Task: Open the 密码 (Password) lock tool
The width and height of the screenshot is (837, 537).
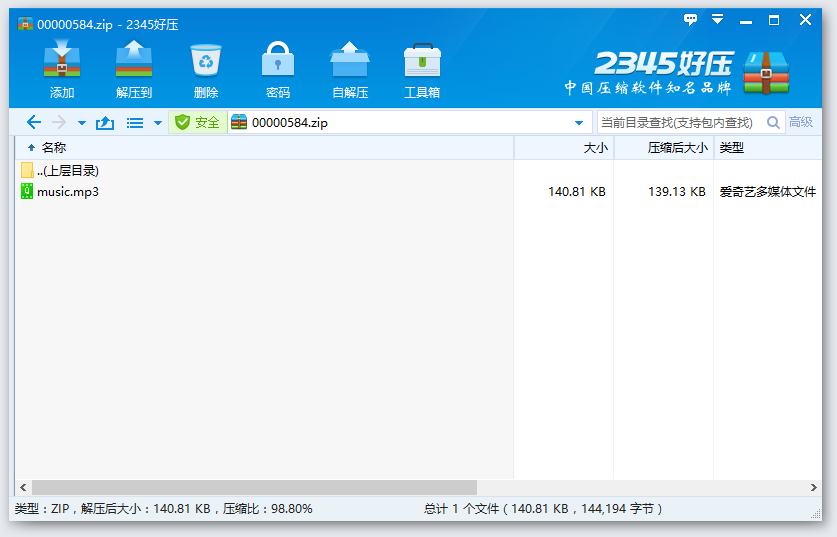Action: click(x=278, y=69)
